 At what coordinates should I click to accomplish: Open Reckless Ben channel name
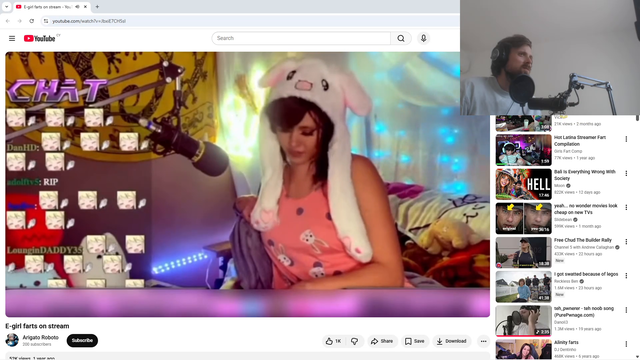point(566,281)
